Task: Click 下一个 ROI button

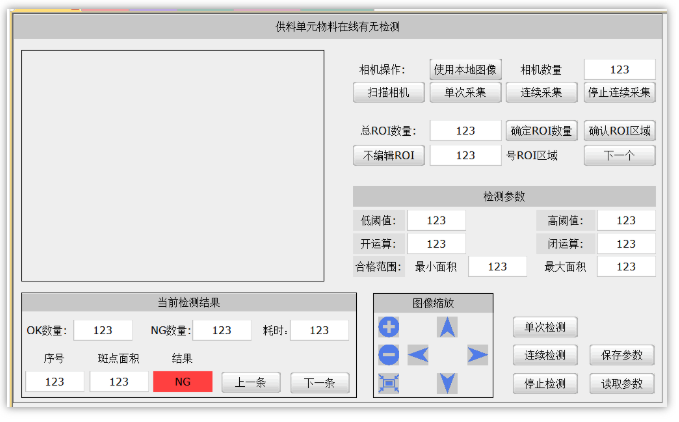Action: (x=620, y=155)
